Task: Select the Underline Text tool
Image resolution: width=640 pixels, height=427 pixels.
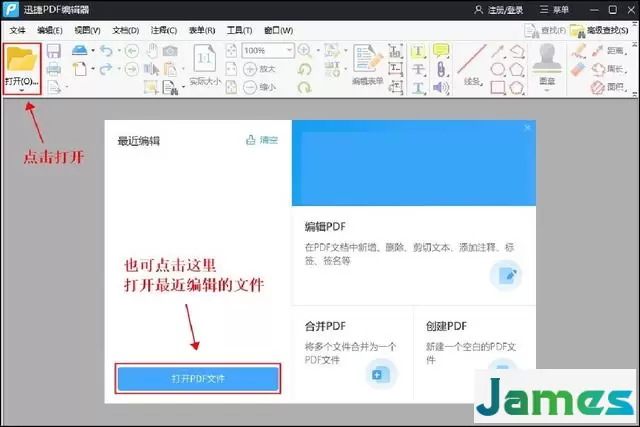Action: 418,87
